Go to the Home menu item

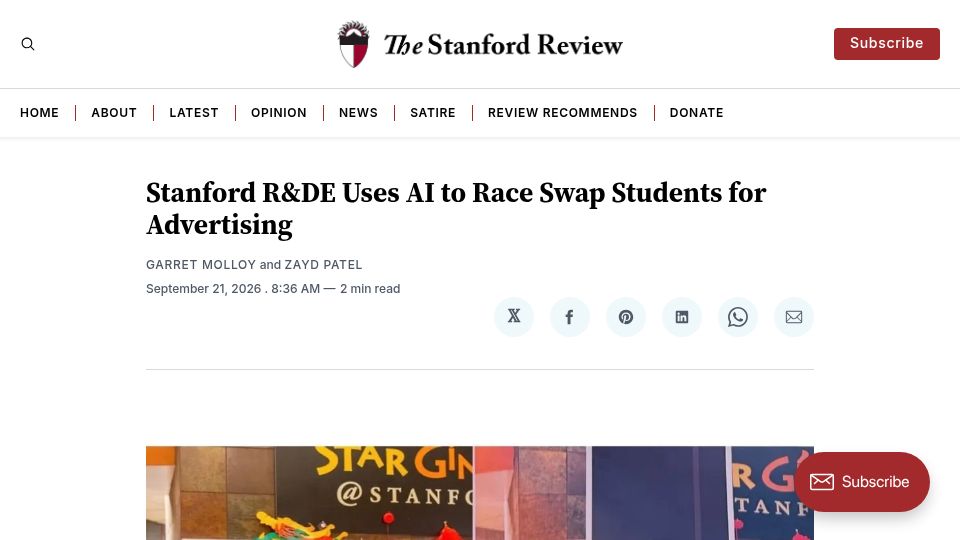pyautogui.click(x=39, y=113)
